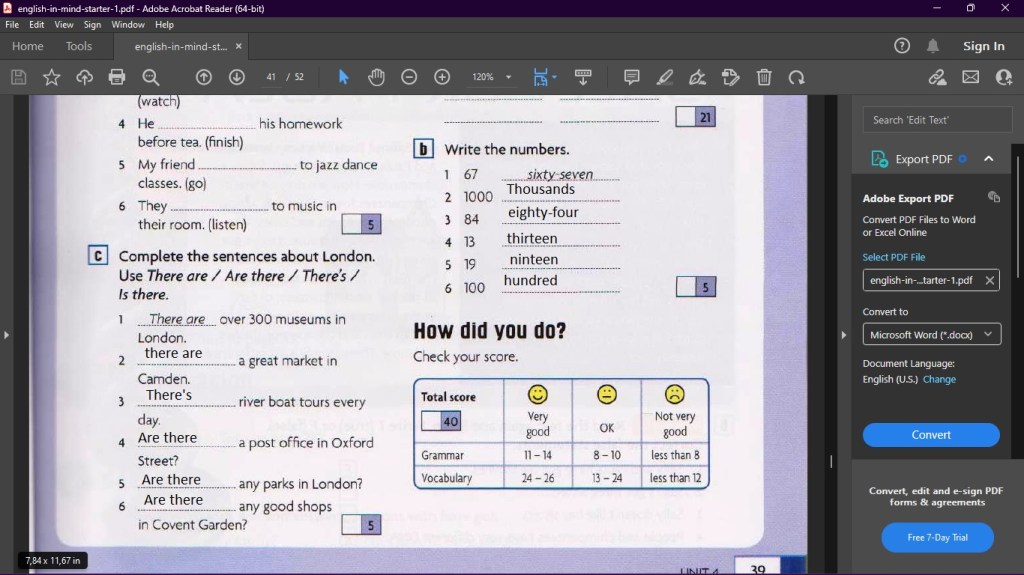
Task: Open the Microsoft Word format dropdown
Action: pos(931,335)
